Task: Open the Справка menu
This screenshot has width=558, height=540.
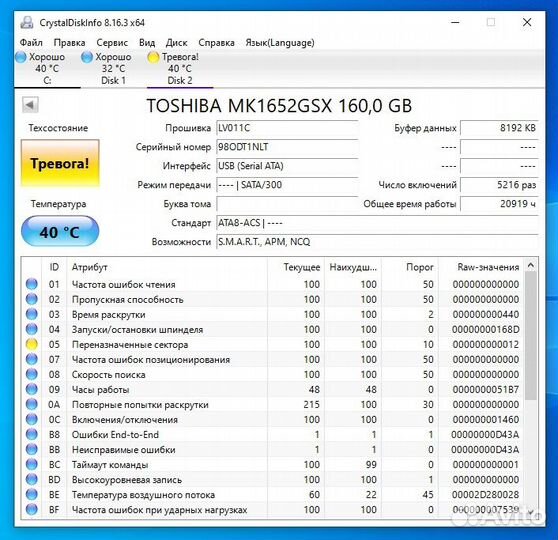Action: coord(216,43)
